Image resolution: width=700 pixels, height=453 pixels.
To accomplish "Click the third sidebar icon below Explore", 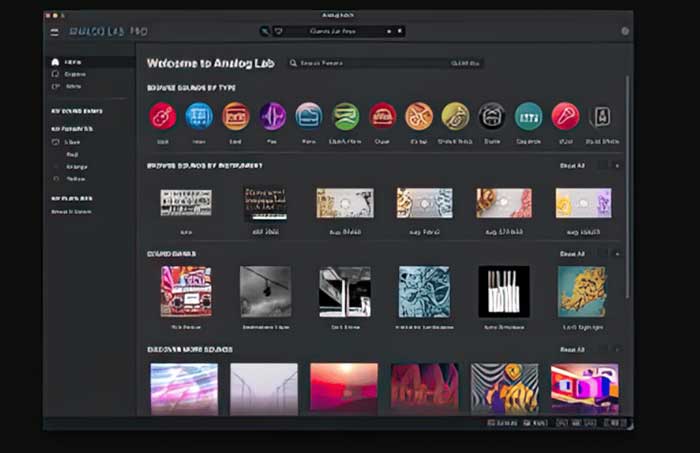I will [x=55, y=87].
